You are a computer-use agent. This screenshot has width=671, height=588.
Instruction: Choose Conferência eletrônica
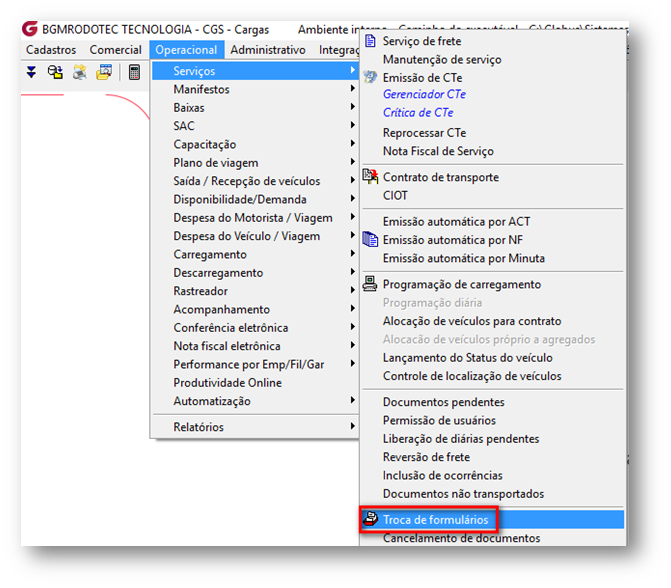coord(231,328)
